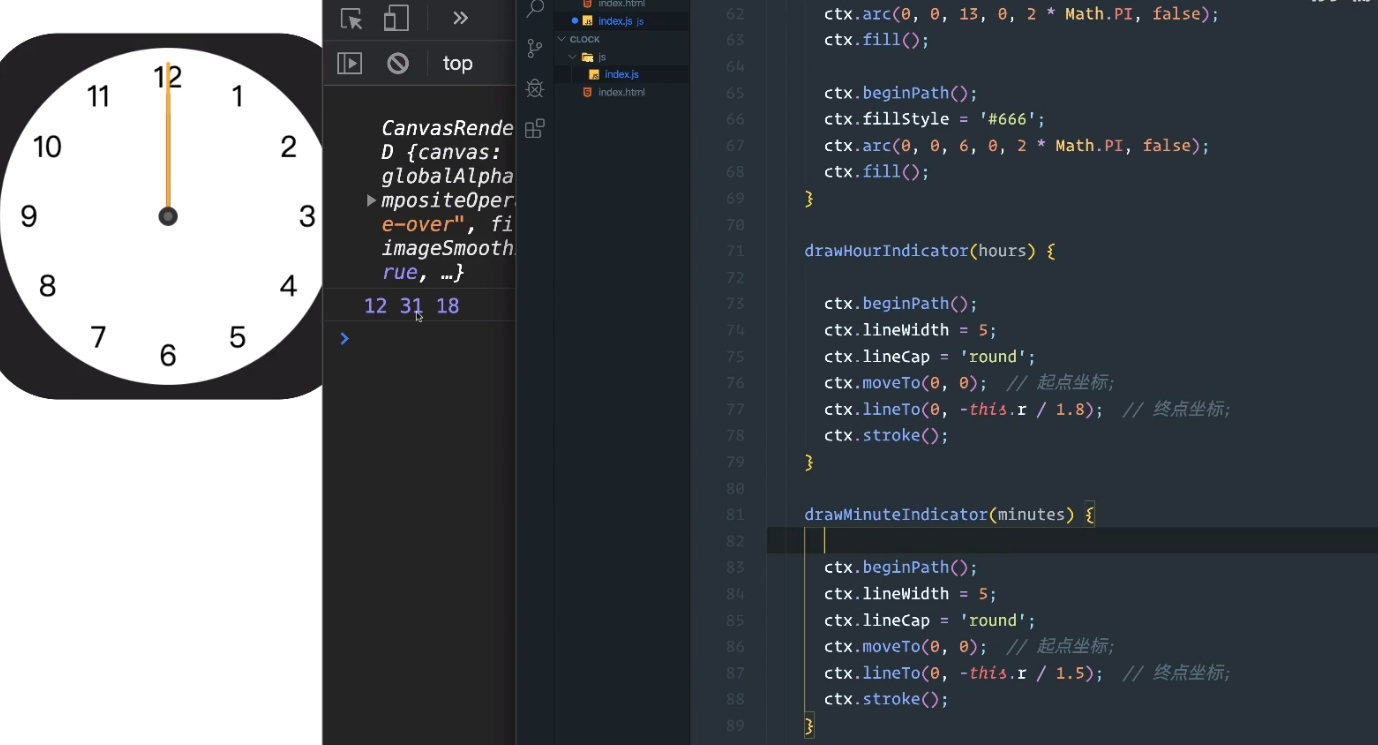The image size is (1378, 745).
Task: Click ctx.fillStyle = '#666' code line
Action: tap(934, 119)
